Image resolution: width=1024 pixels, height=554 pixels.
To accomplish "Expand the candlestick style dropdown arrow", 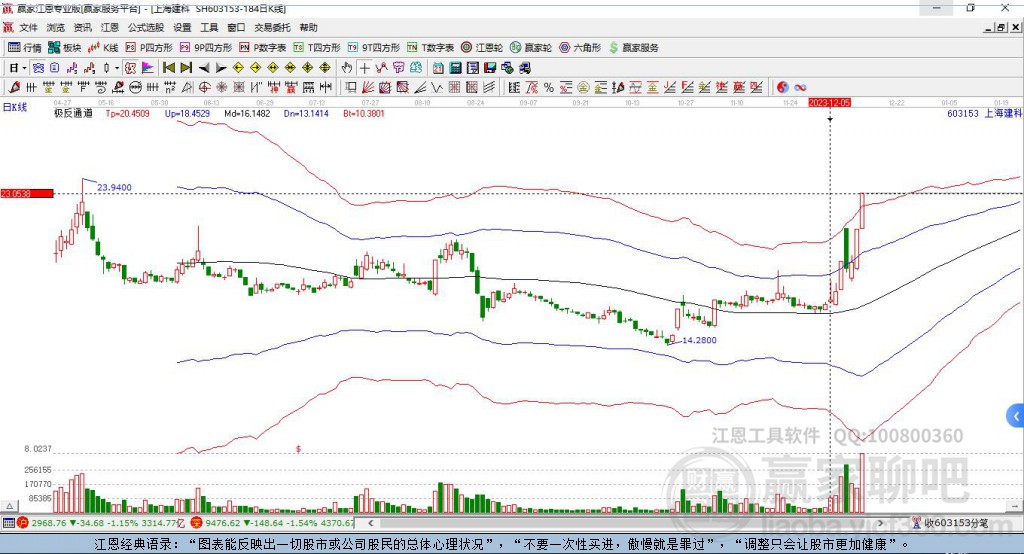I will point(117,68).
